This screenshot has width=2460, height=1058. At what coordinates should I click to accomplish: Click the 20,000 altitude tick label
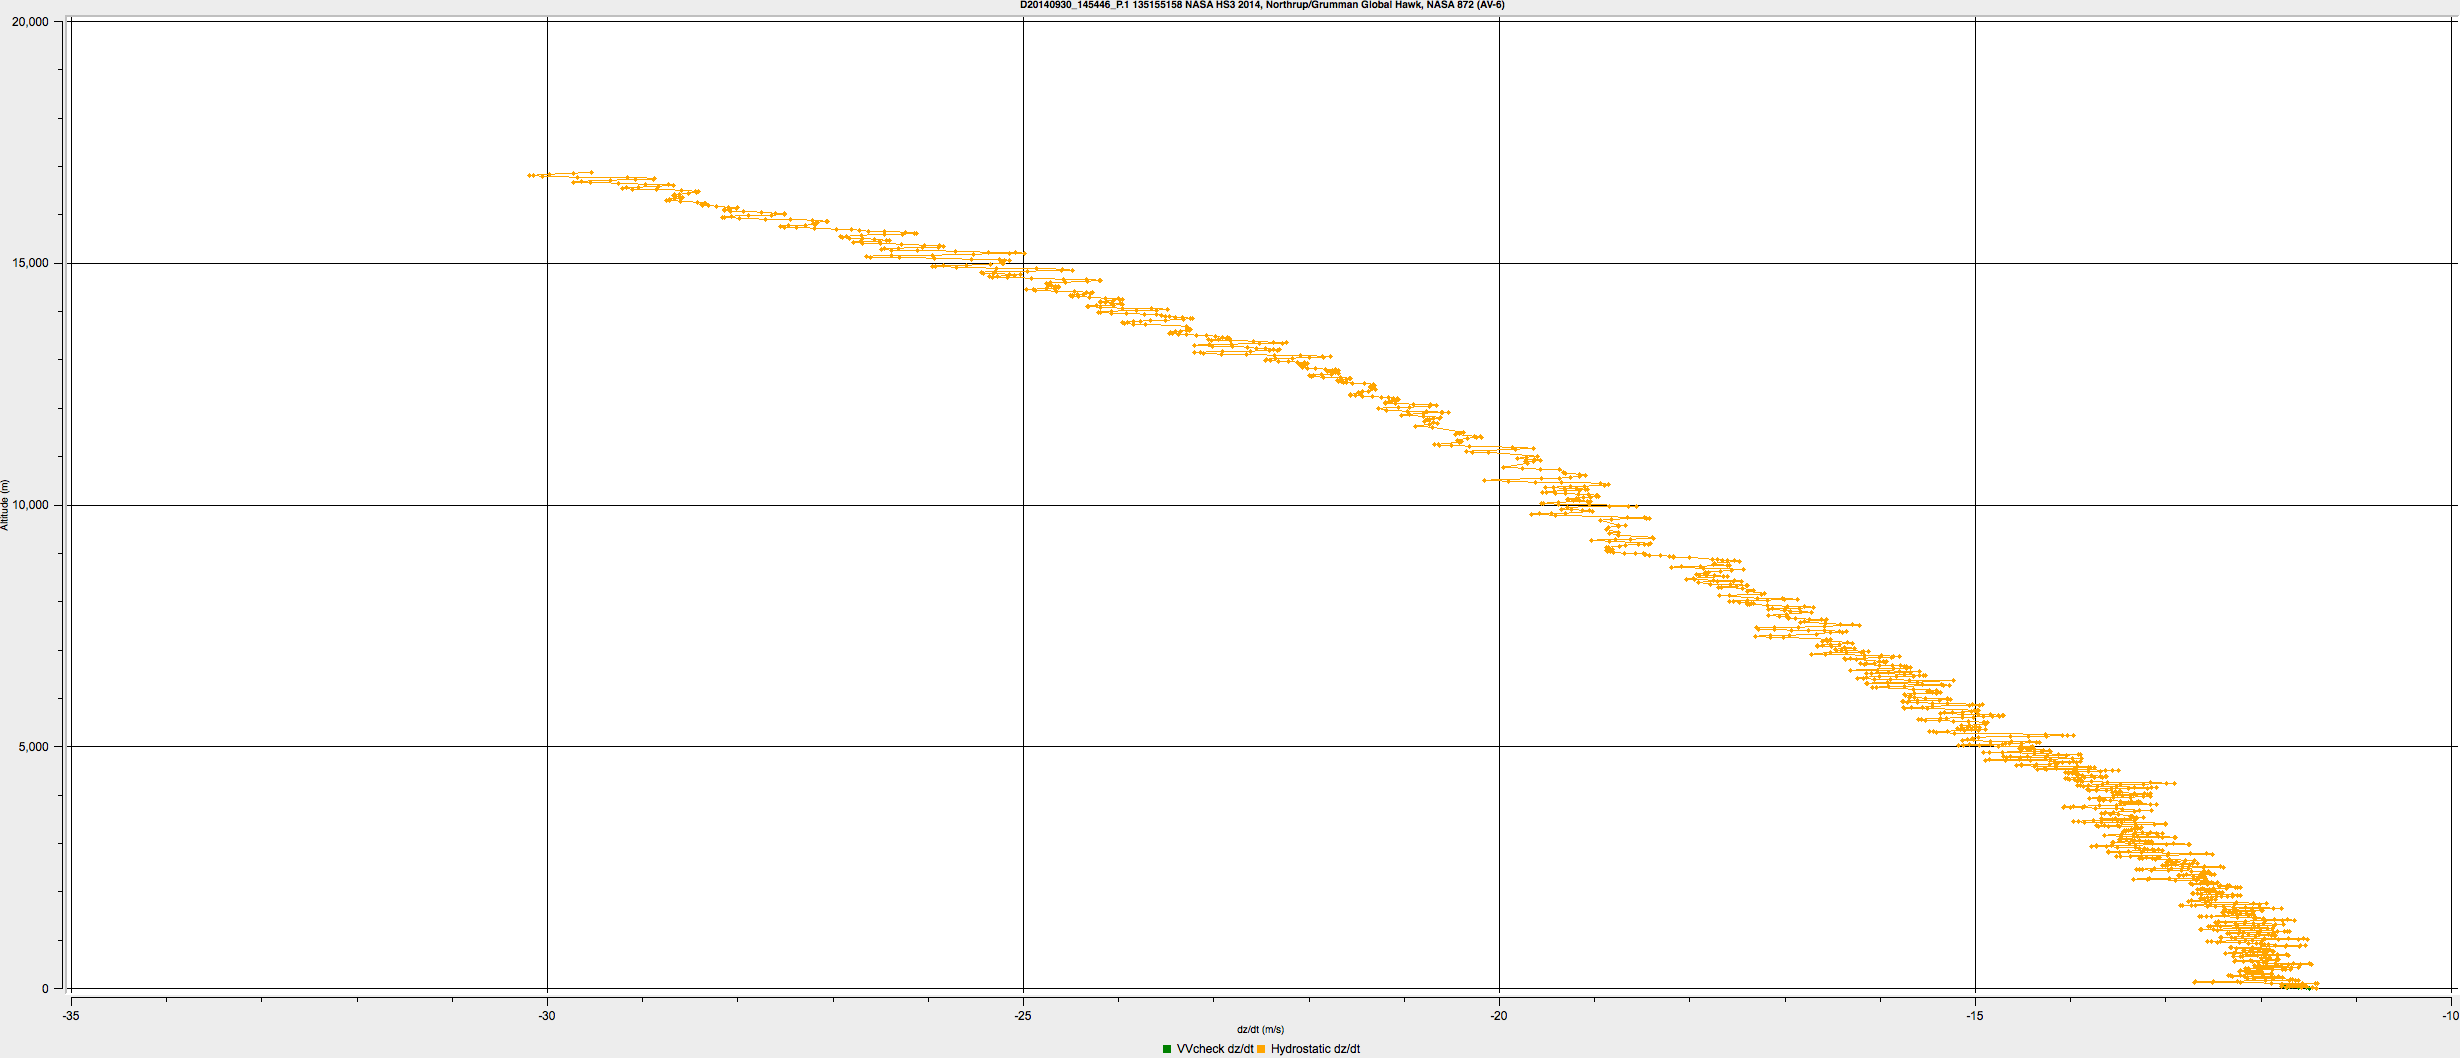point(30,22)
